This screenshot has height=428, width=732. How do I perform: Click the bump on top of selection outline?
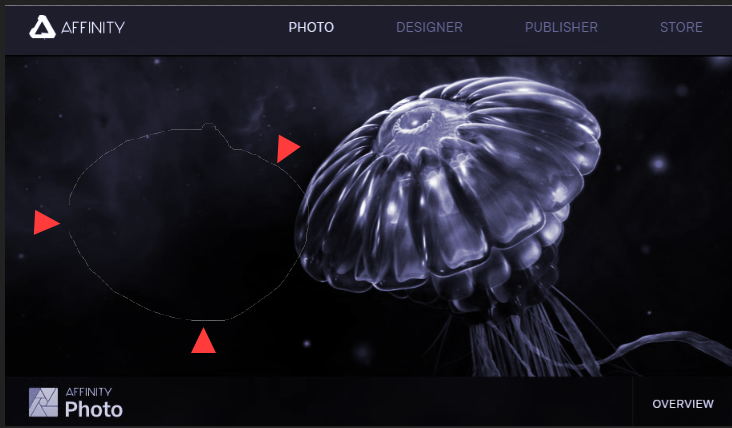point(209,126)
